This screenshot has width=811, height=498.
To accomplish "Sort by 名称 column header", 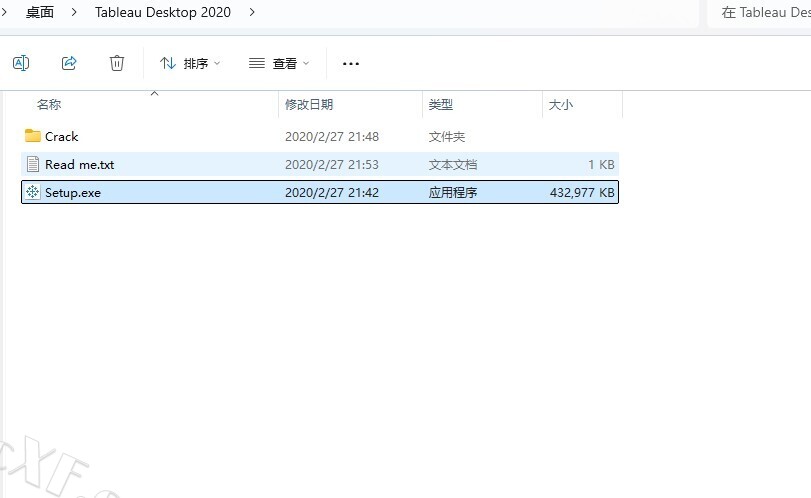I will (49, 104).
